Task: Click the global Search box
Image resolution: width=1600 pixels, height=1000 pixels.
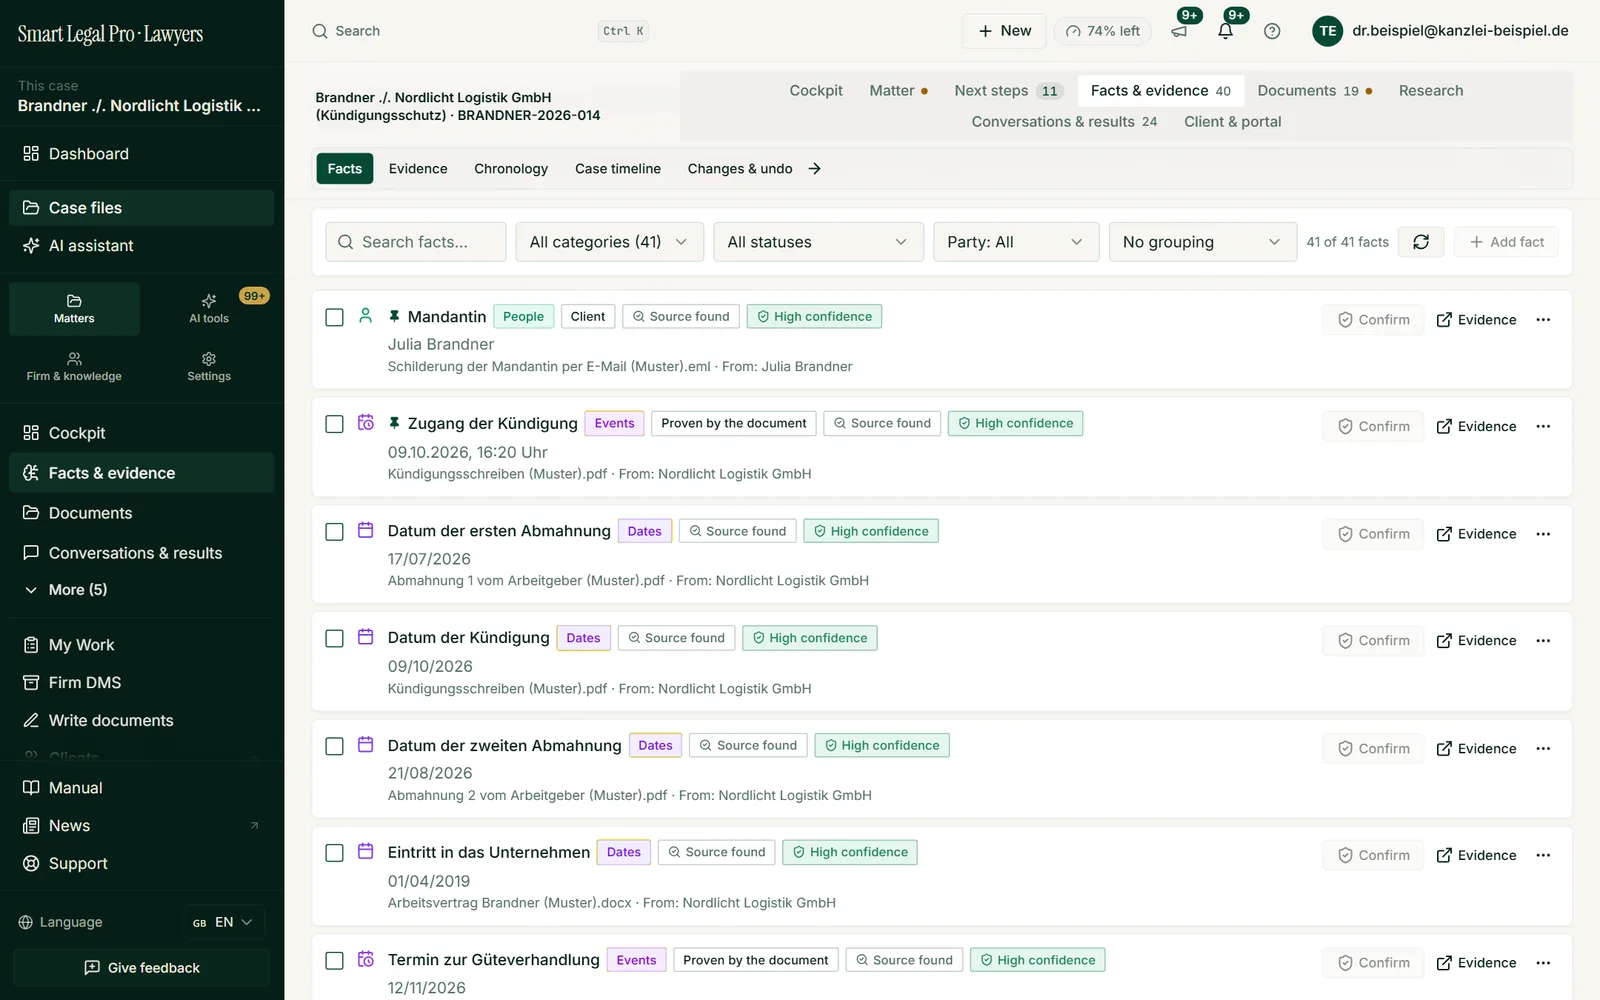Action: click(480, 31)
